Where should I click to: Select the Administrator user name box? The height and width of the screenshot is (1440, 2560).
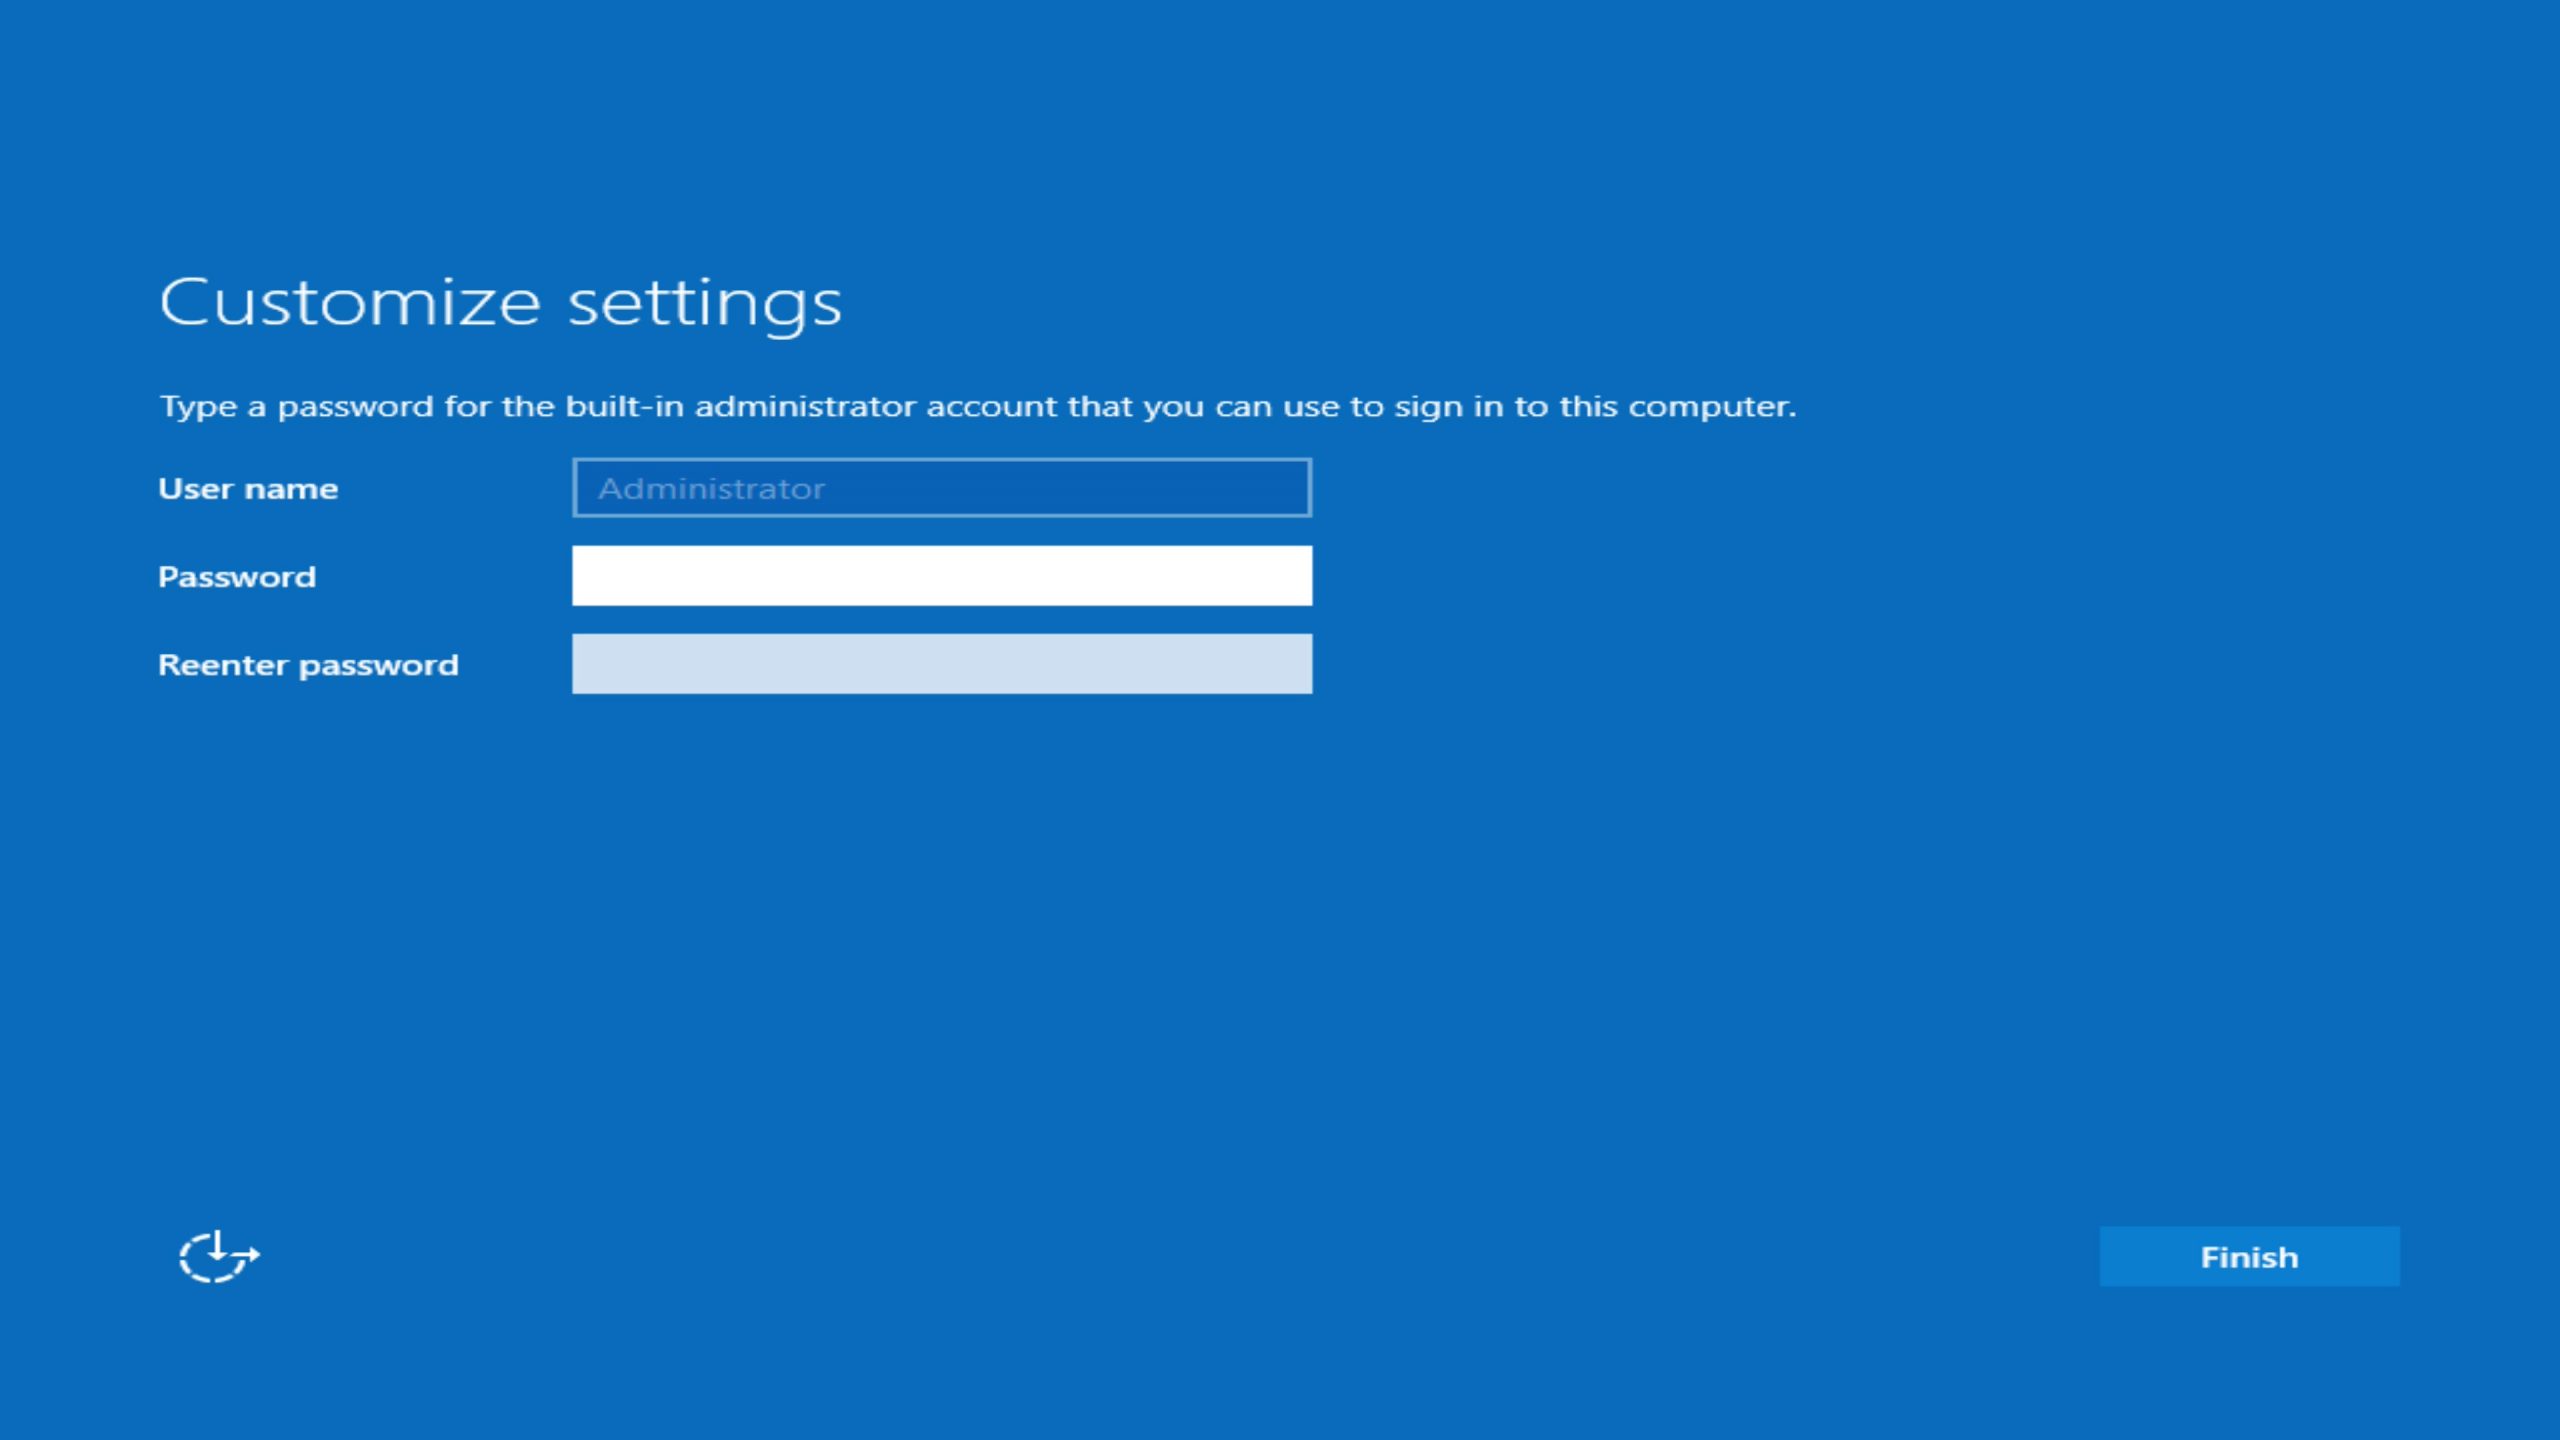pos(941,488)
